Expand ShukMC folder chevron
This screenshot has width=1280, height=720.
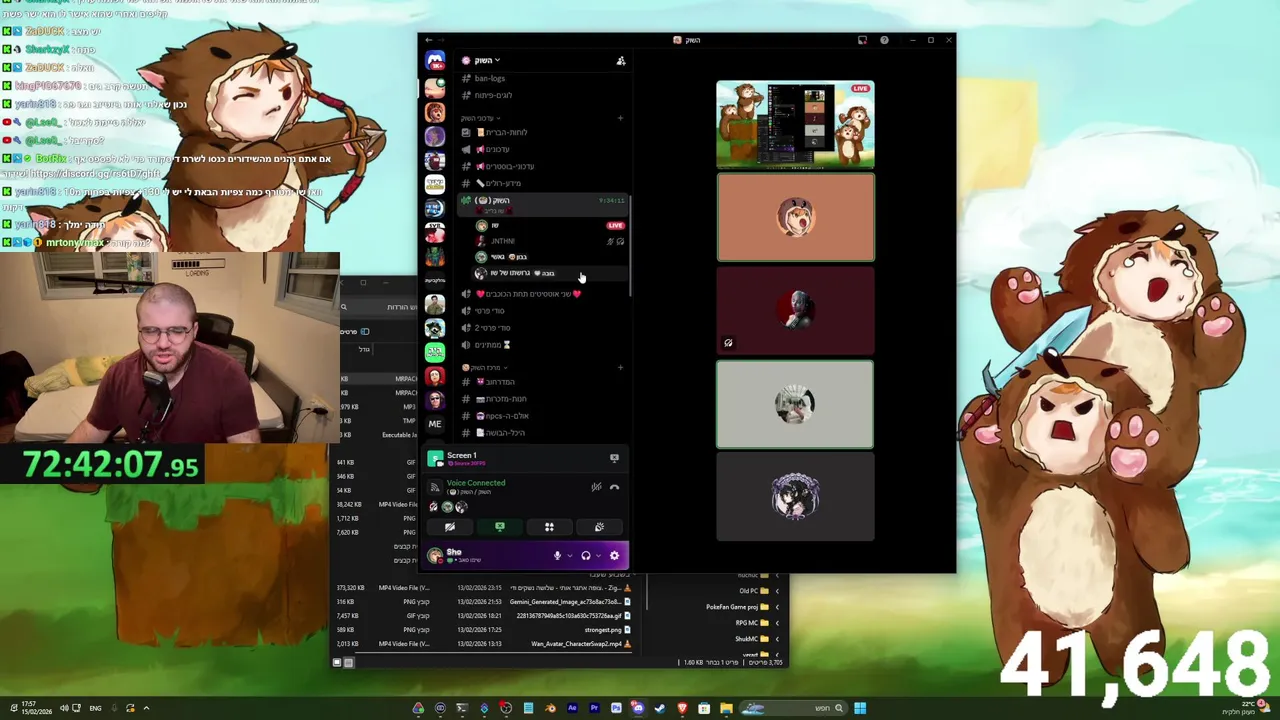(x=777, y=639)
